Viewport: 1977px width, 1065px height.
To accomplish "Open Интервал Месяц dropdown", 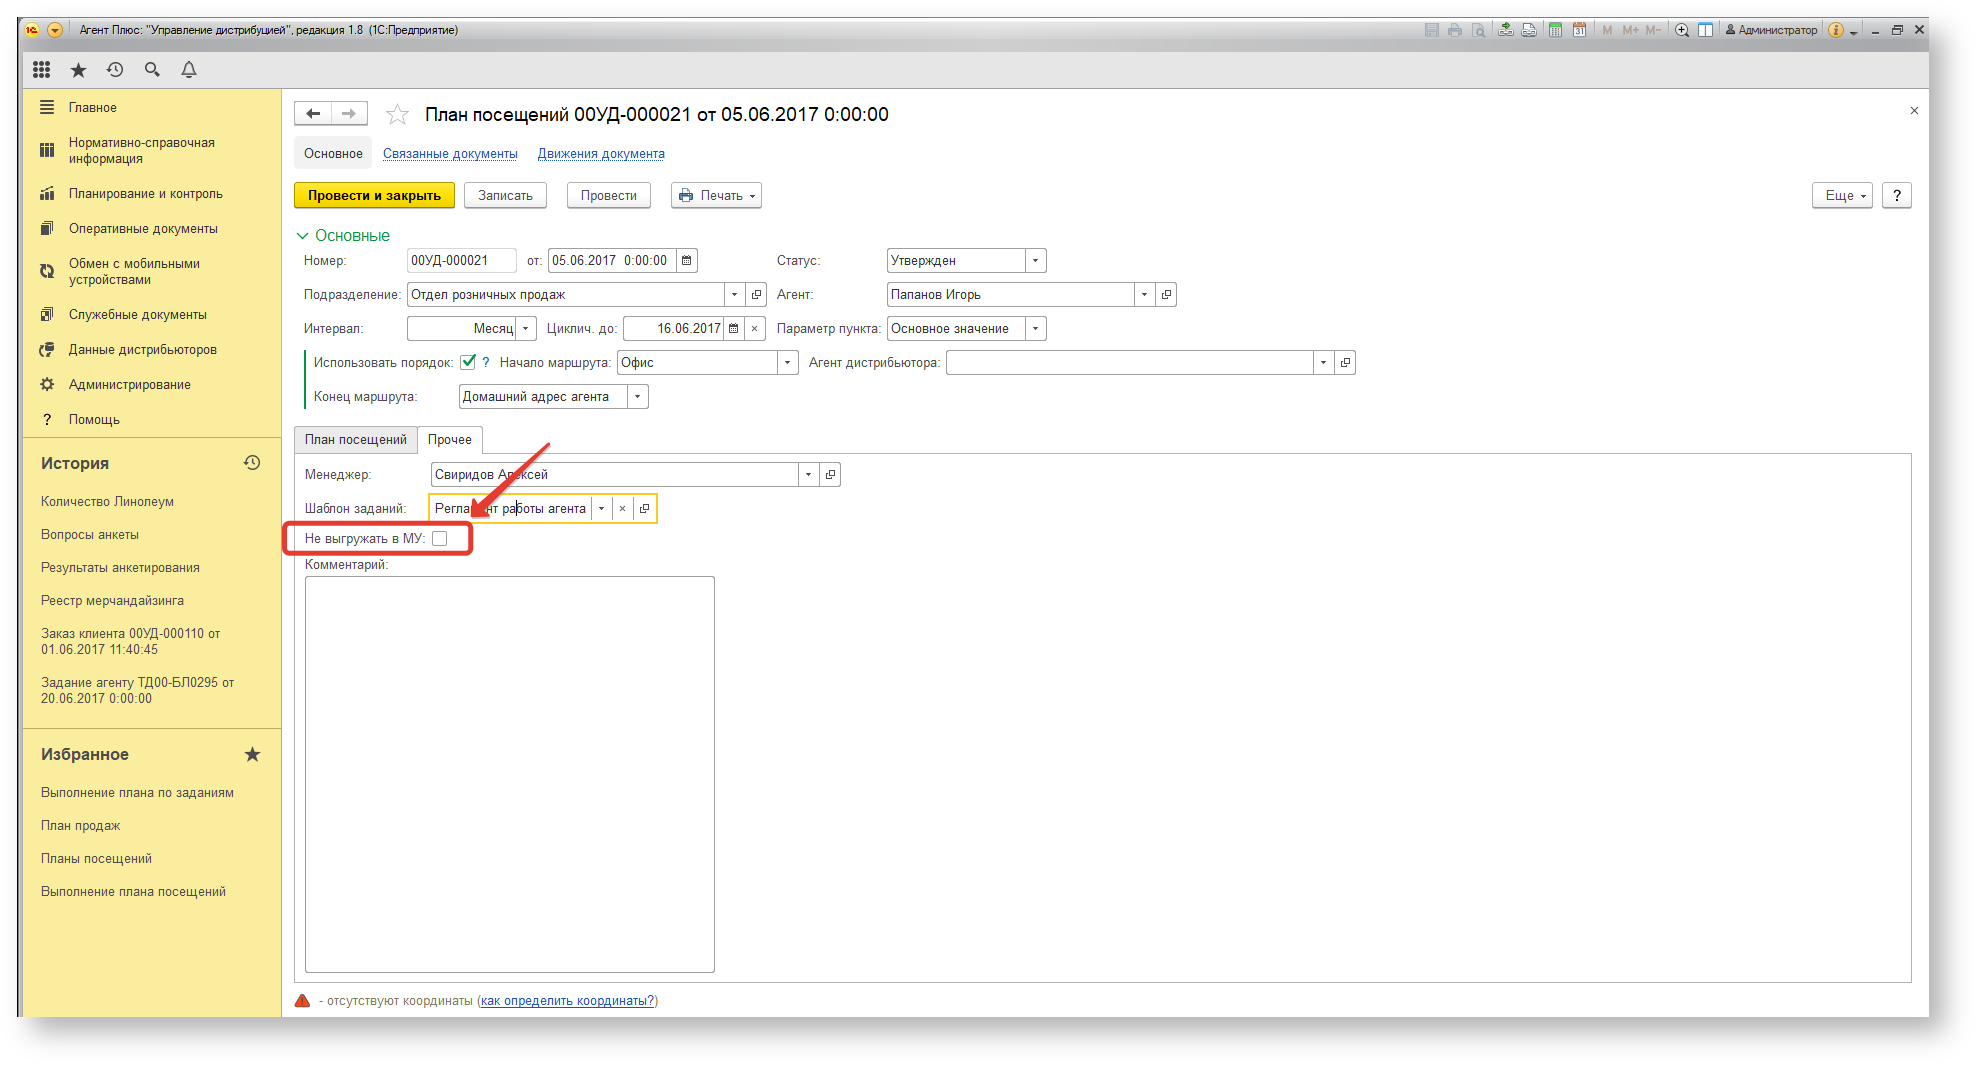I will (x=526, y=329).
